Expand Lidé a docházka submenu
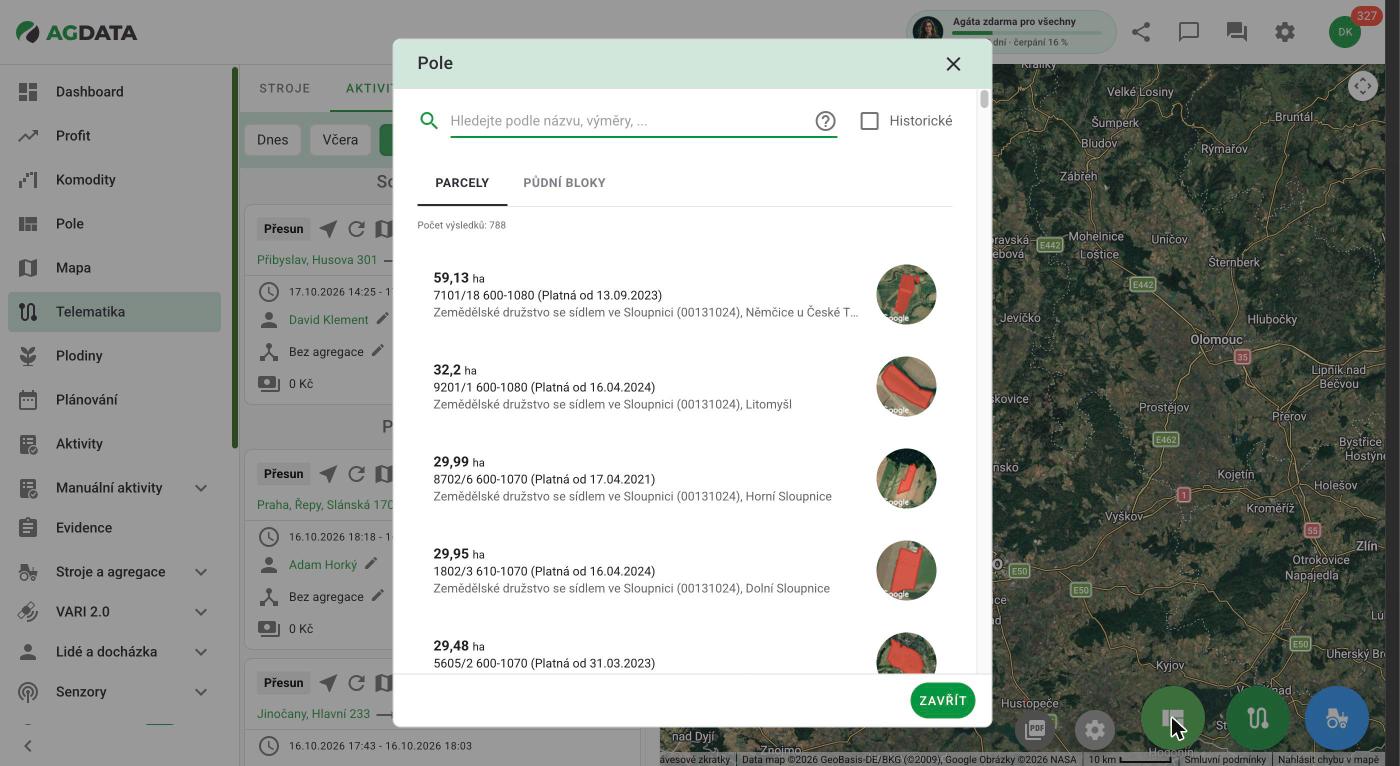This screenshot has width=1400, height=766. coord(201,652)
